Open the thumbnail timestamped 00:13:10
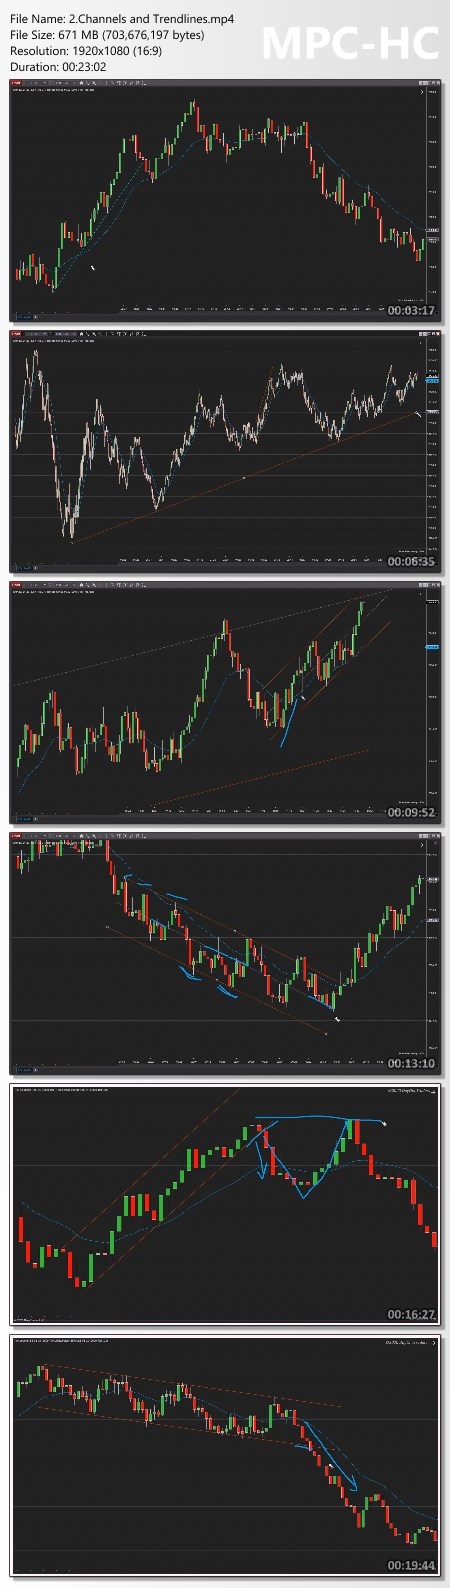450x1588 pixels. pyautogui.click(x=225, y=952)
